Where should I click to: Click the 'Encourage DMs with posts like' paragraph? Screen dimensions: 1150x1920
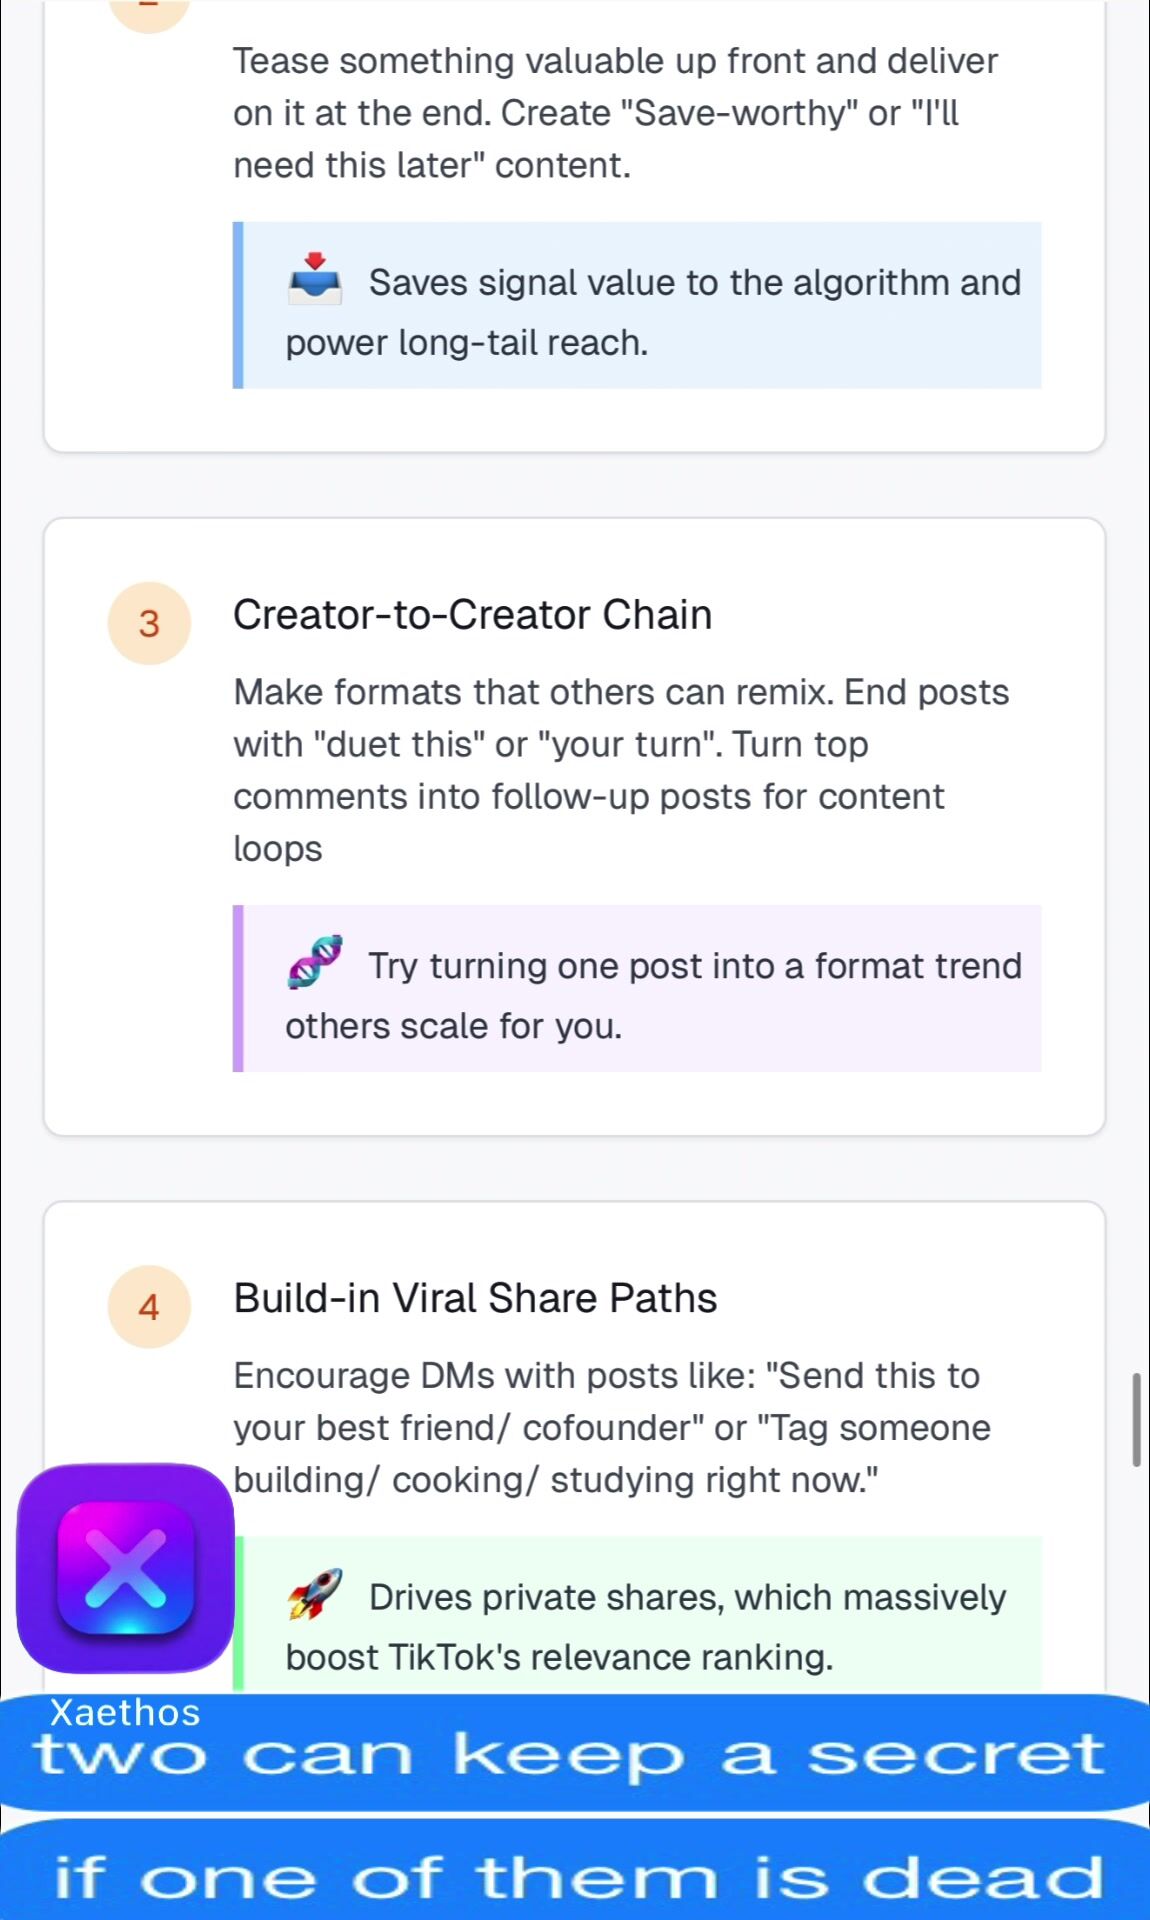610,1428
